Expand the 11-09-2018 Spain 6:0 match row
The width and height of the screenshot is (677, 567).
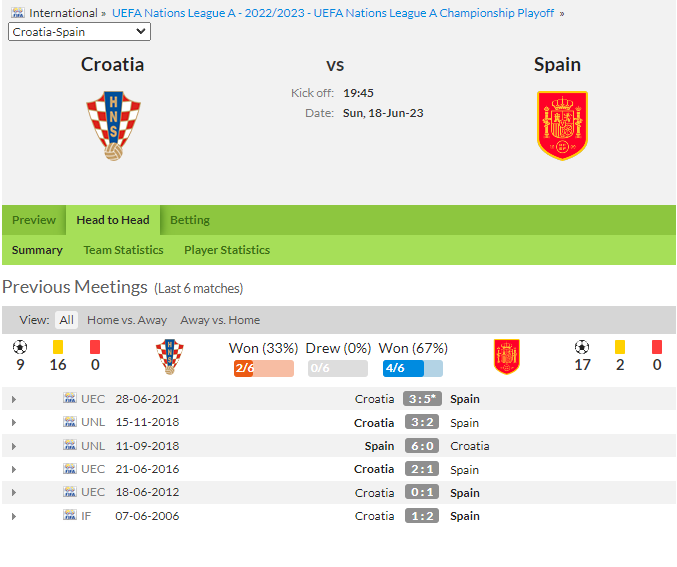point(14,446)
